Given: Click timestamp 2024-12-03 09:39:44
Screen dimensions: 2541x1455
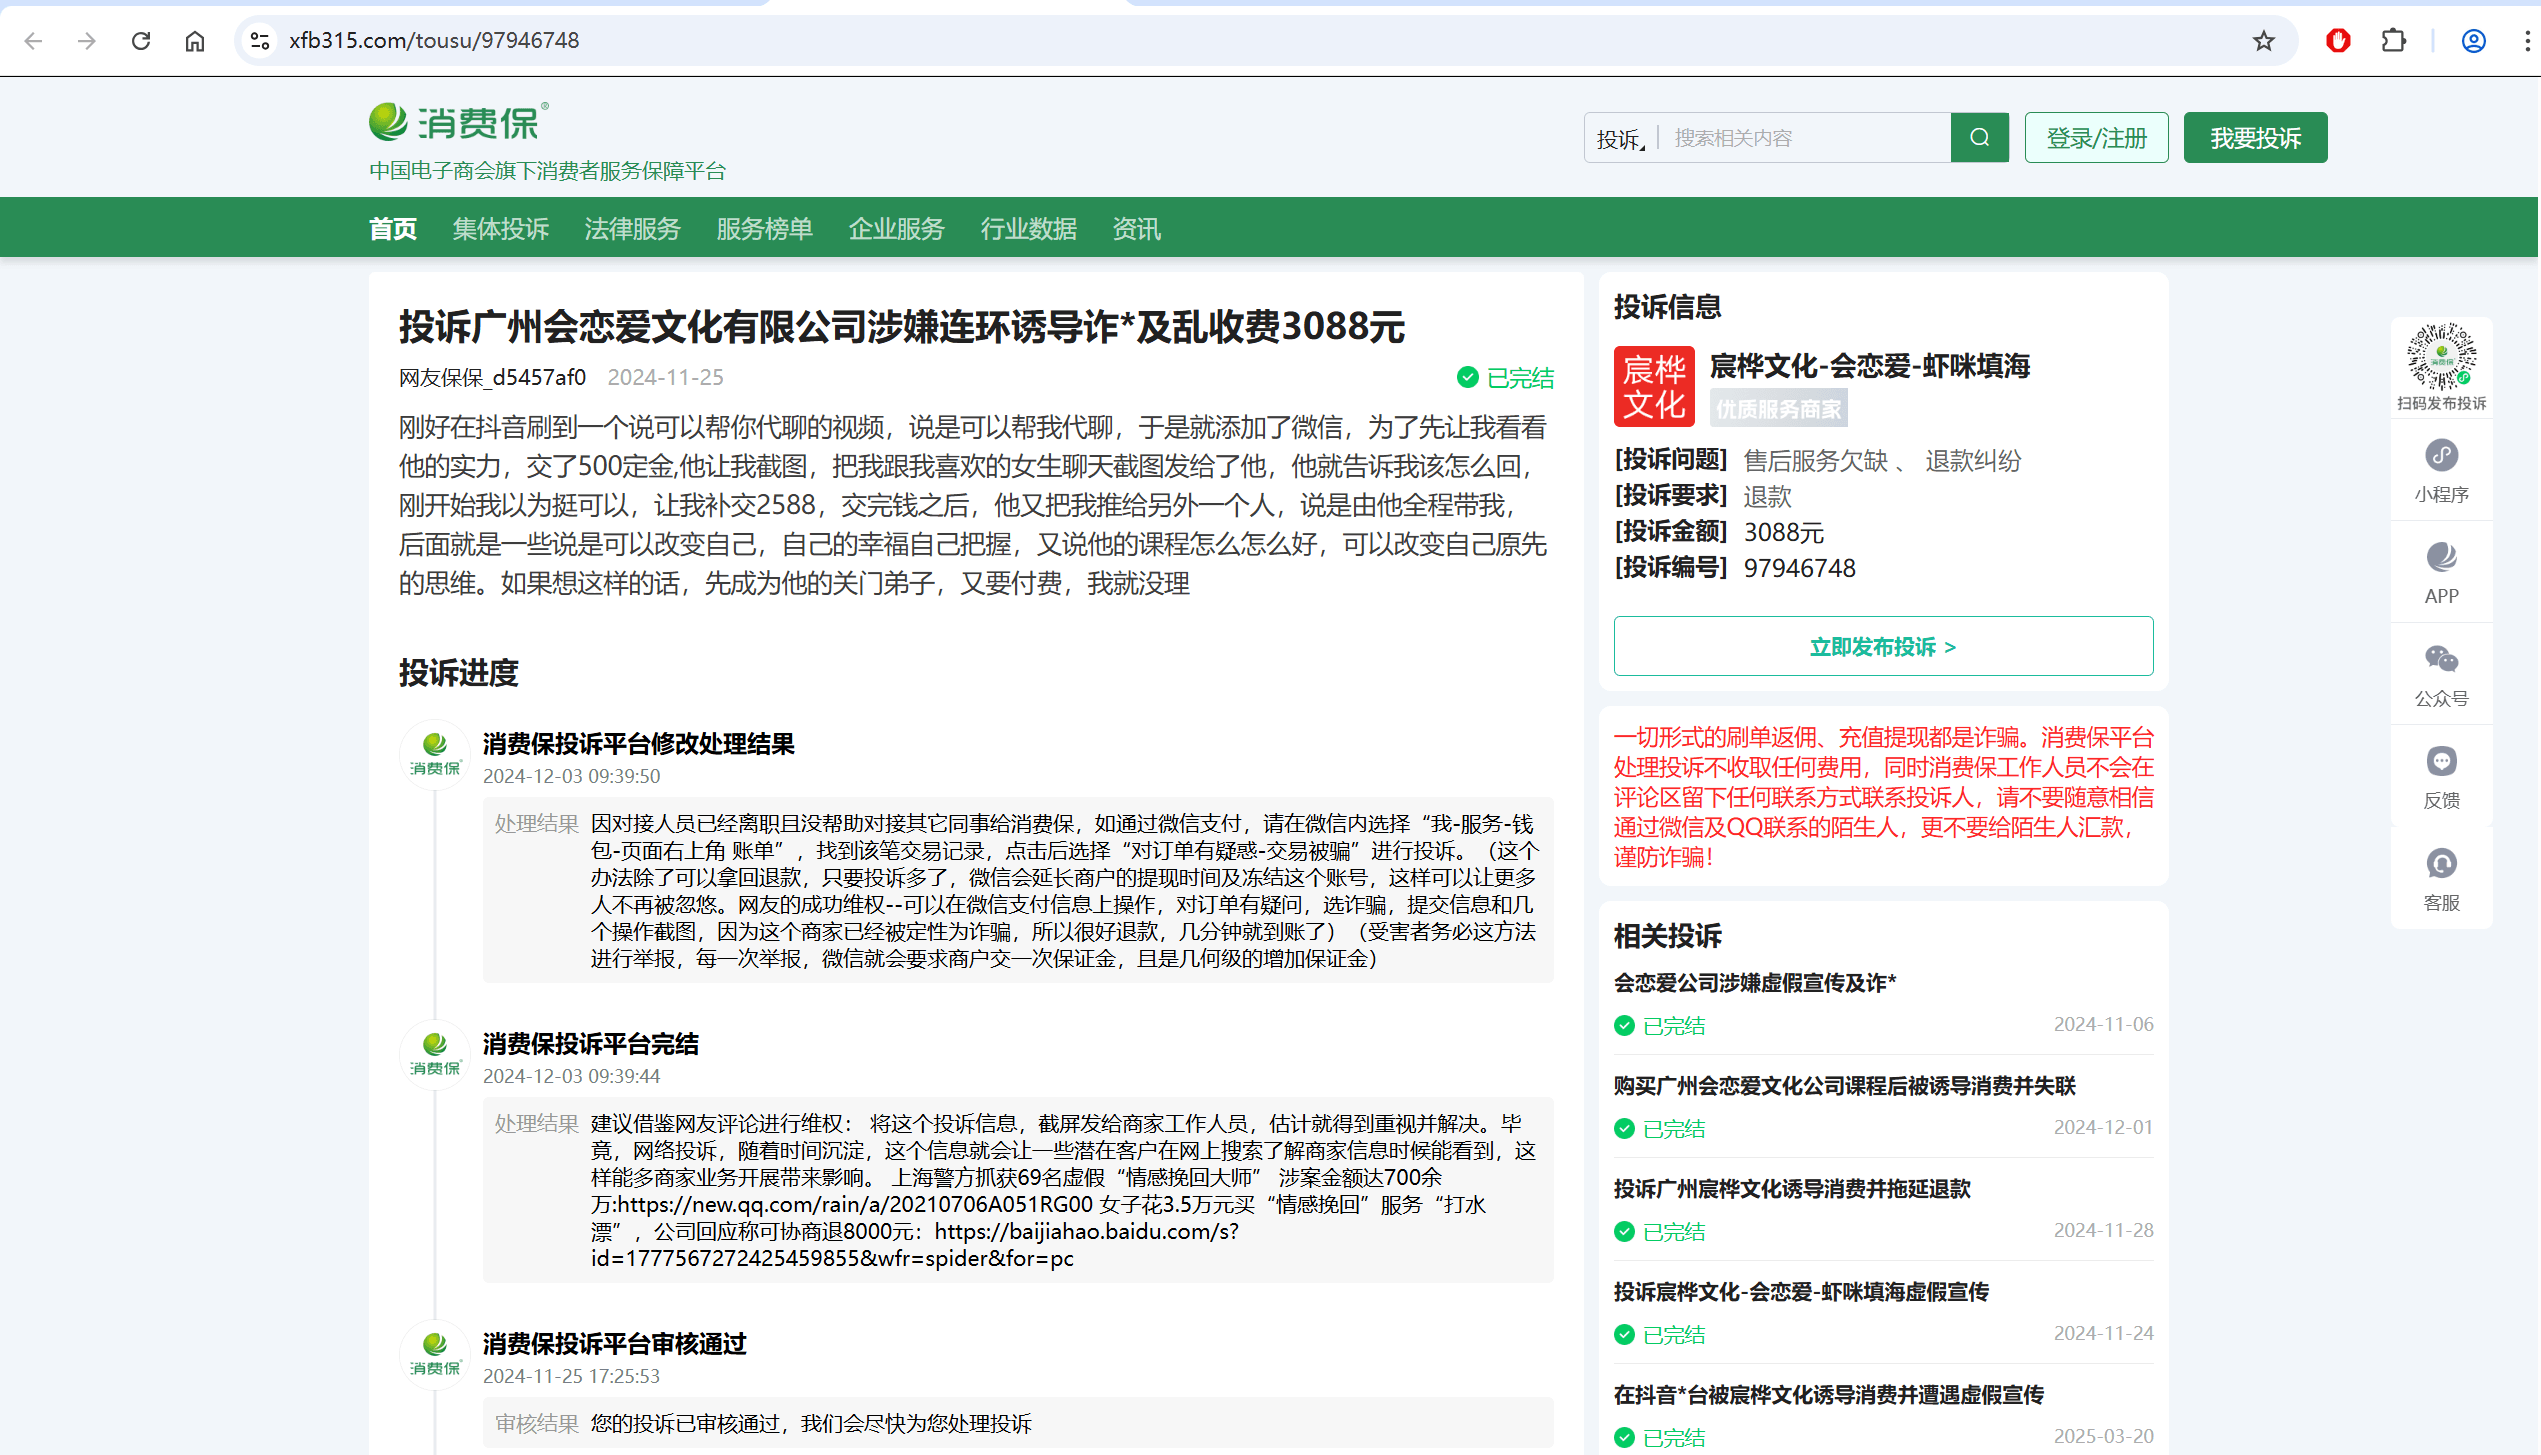Looking at the screenshot, I should coord(572,1076).
